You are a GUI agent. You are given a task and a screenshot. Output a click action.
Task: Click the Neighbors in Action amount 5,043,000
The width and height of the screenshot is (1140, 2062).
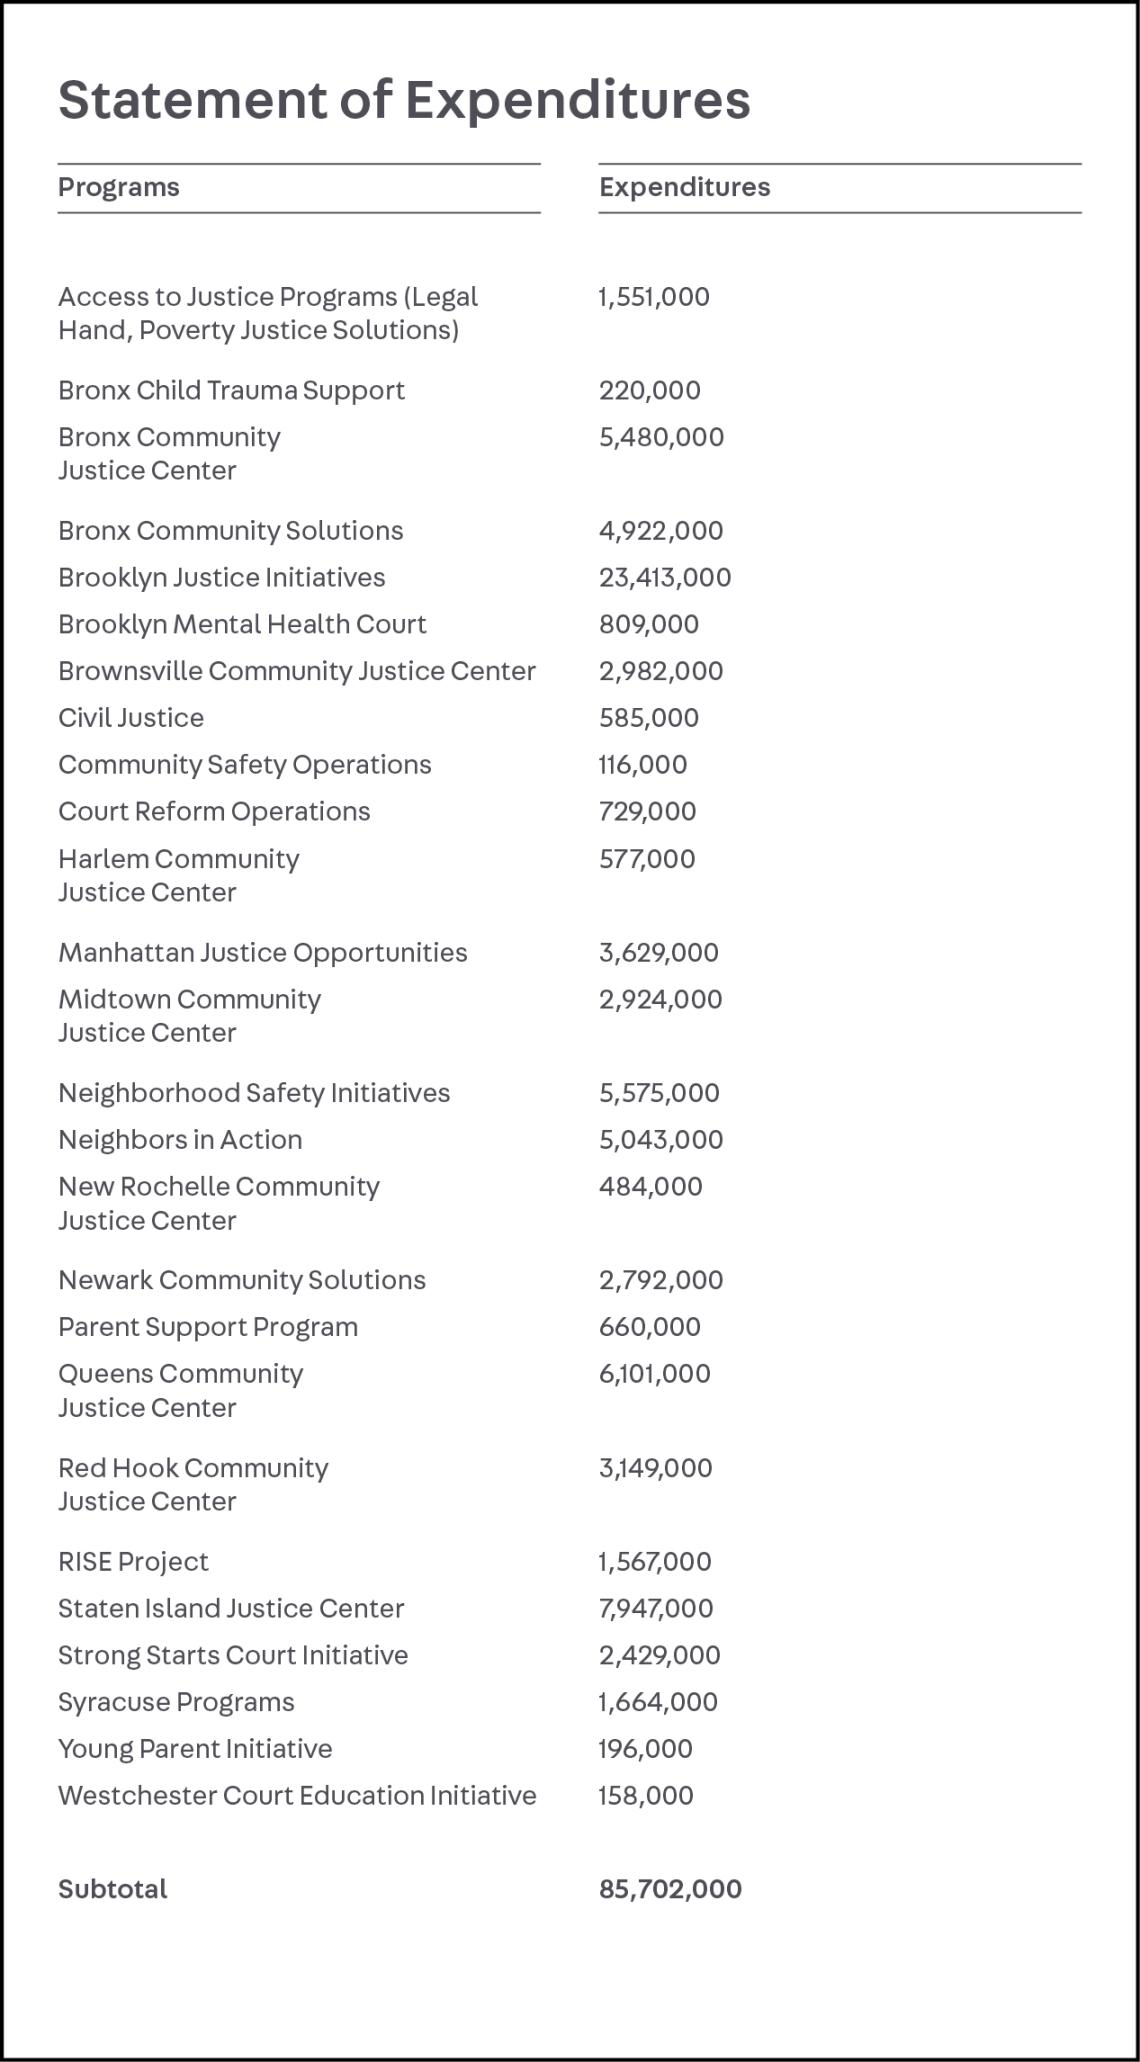coord(661,1140)
